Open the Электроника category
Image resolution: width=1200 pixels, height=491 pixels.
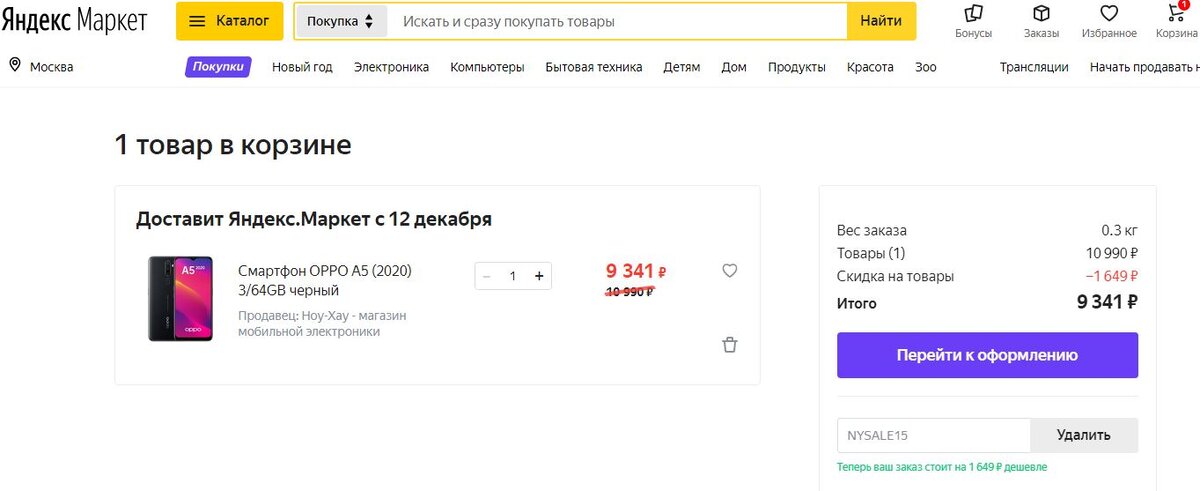tap(391, 67)
